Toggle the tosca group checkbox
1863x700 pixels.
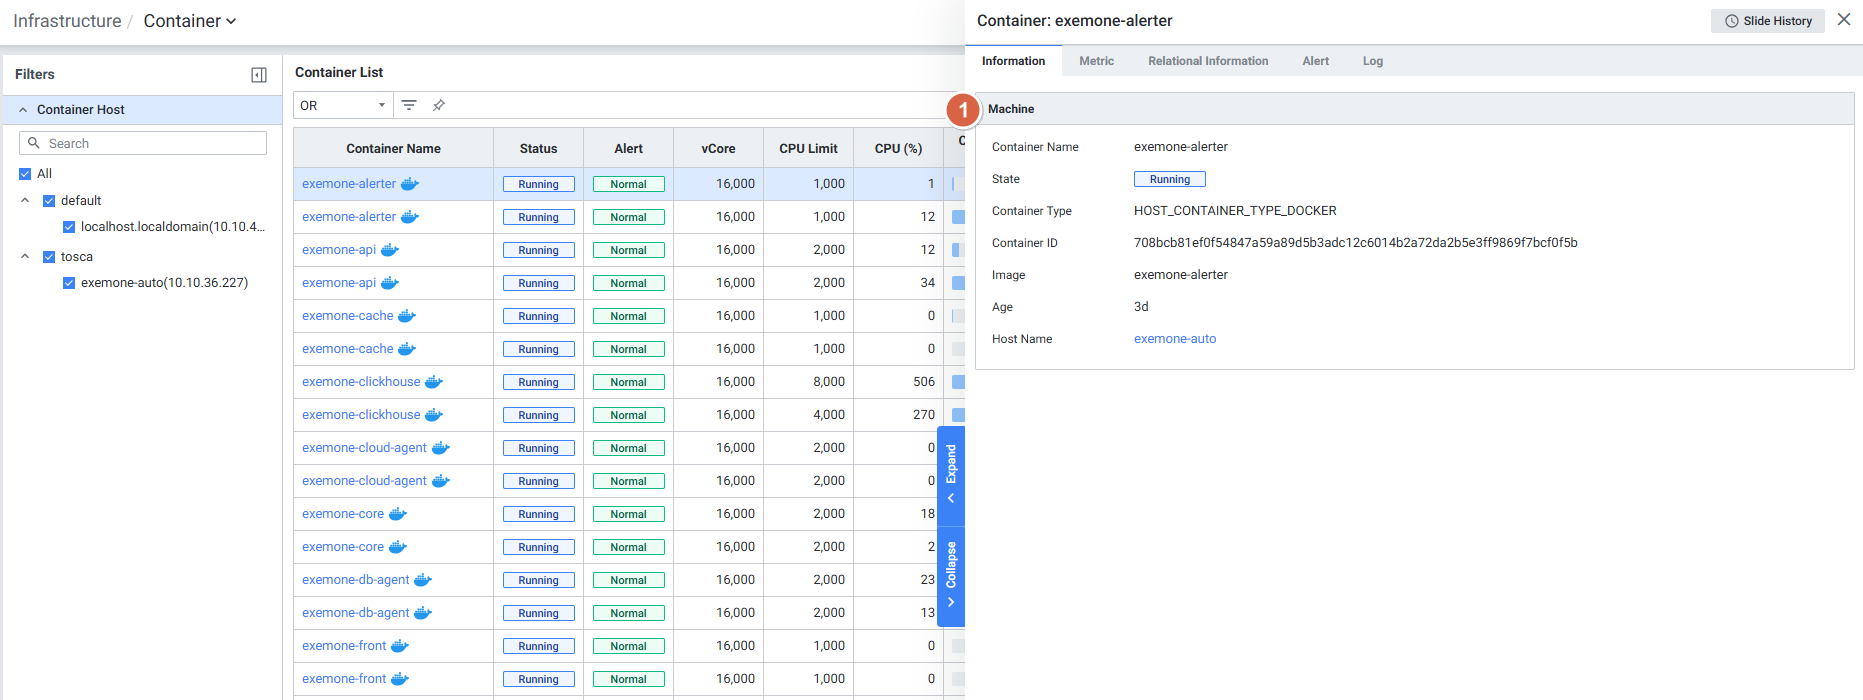[49, 257]
